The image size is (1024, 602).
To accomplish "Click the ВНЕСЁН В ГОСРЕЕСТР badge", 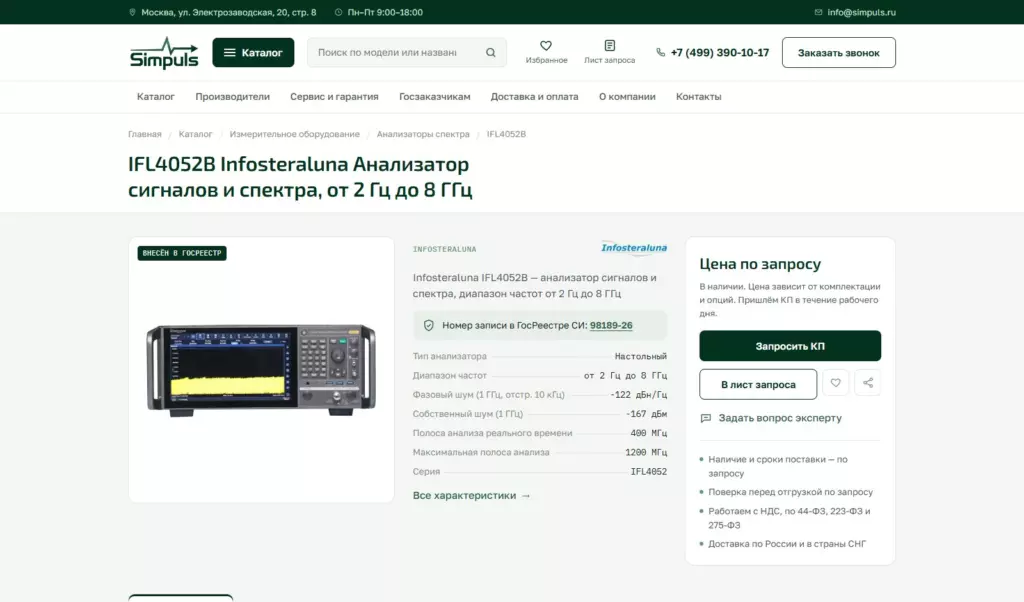I will [x=182, y=253].
